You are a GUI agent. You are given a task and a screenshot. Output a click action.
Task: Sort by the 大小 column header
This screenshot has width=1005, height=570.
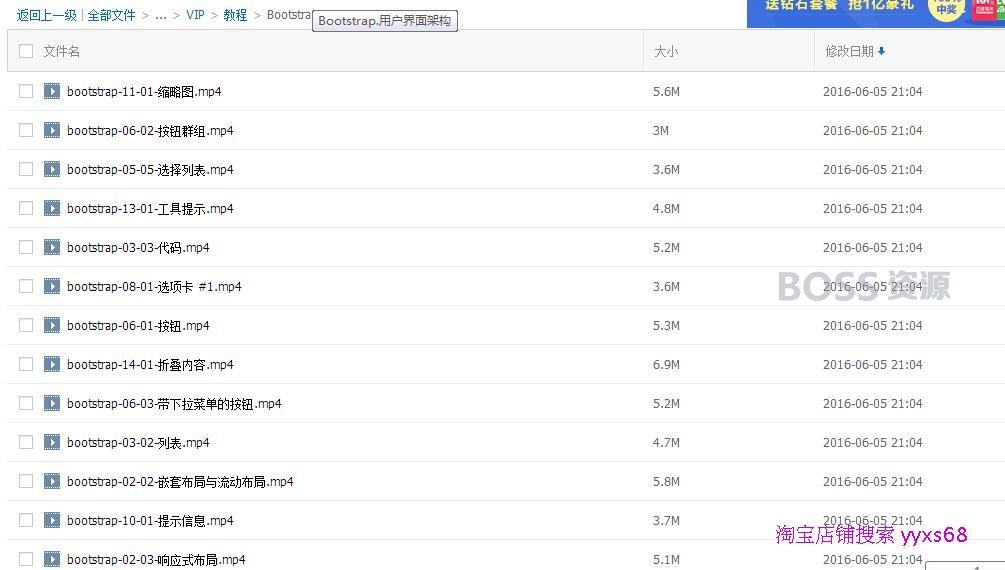click(666, 51)
